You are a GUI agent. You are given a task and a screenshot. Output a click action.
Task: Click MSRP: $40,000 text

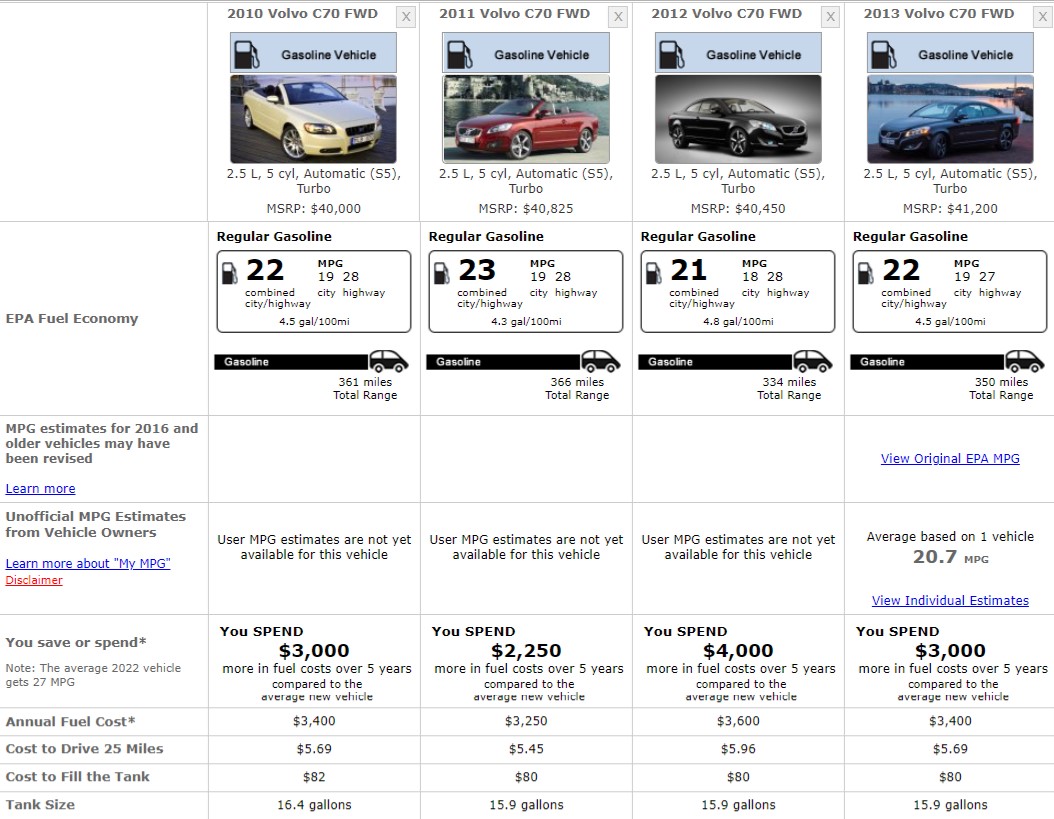pyautogui.click(x=313, y=208)
